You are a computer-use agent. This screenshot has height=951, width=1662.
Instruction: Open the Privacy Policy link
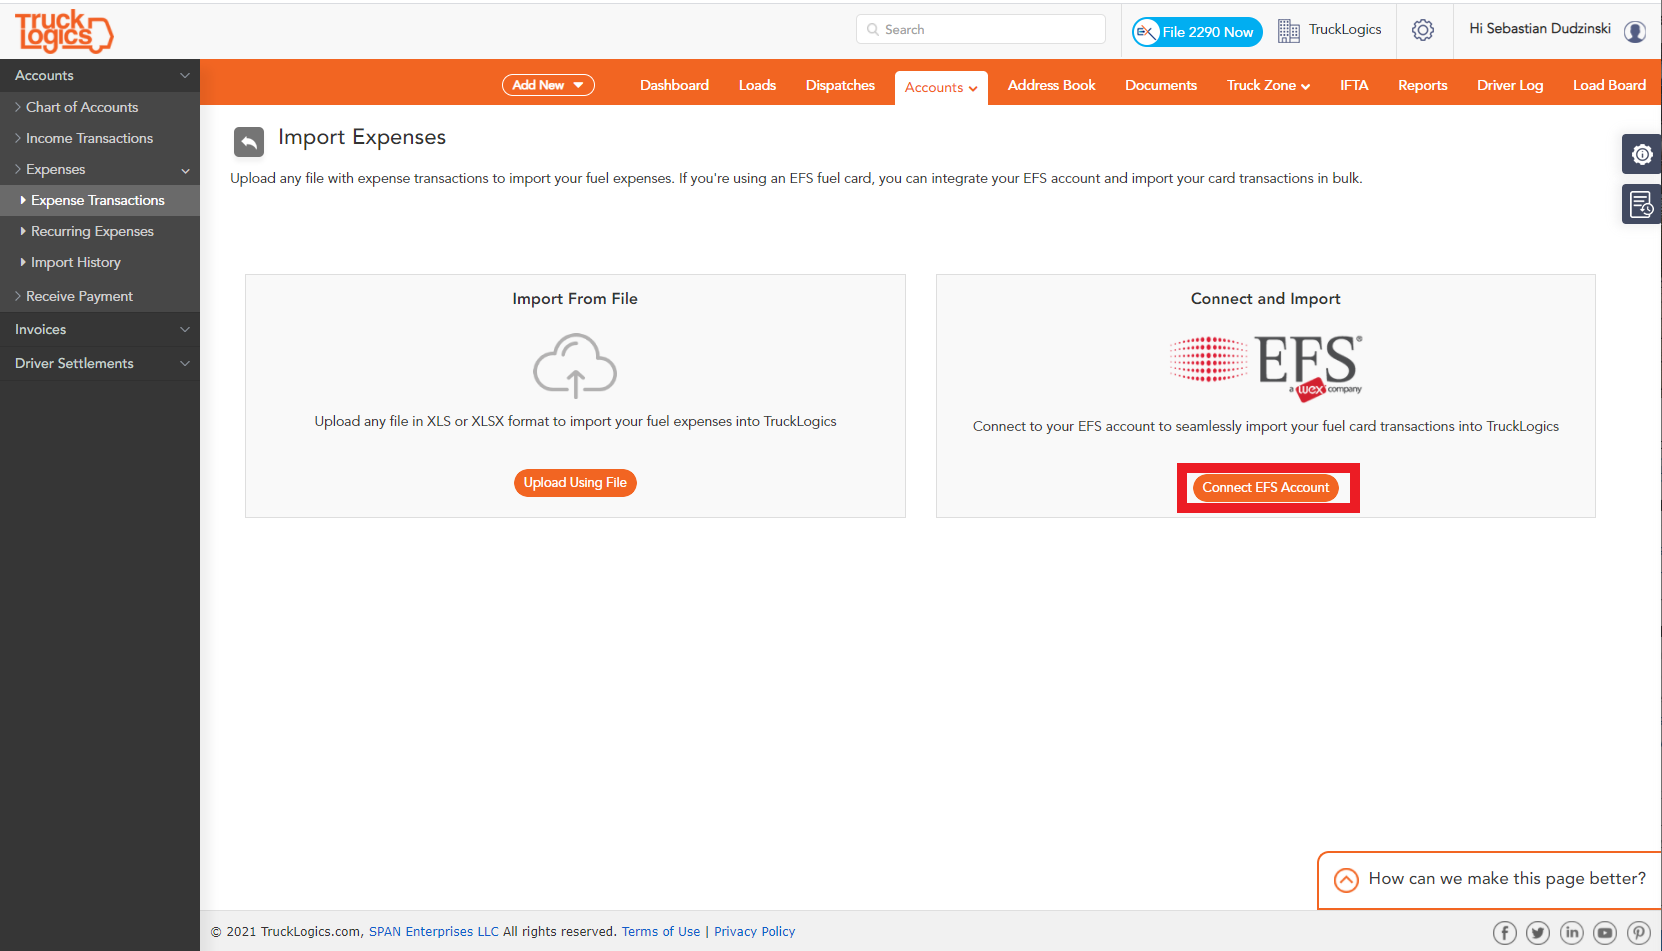click(754, 932)
